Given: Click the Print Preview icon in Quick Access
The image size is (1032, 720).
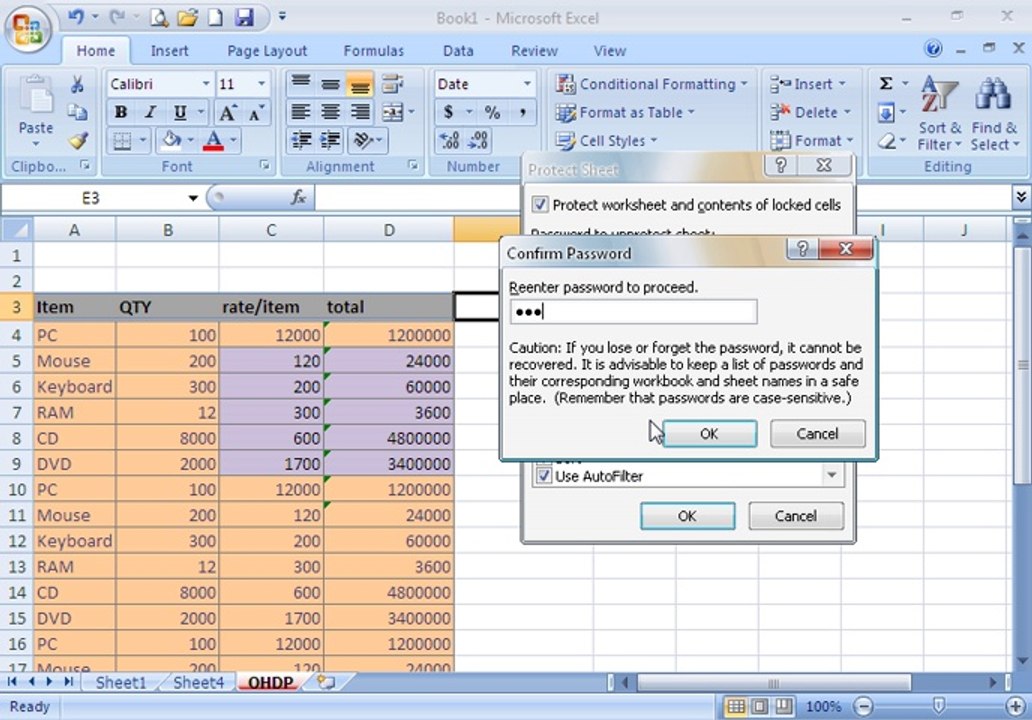Looking at the screenshot, I should [159, 17].
